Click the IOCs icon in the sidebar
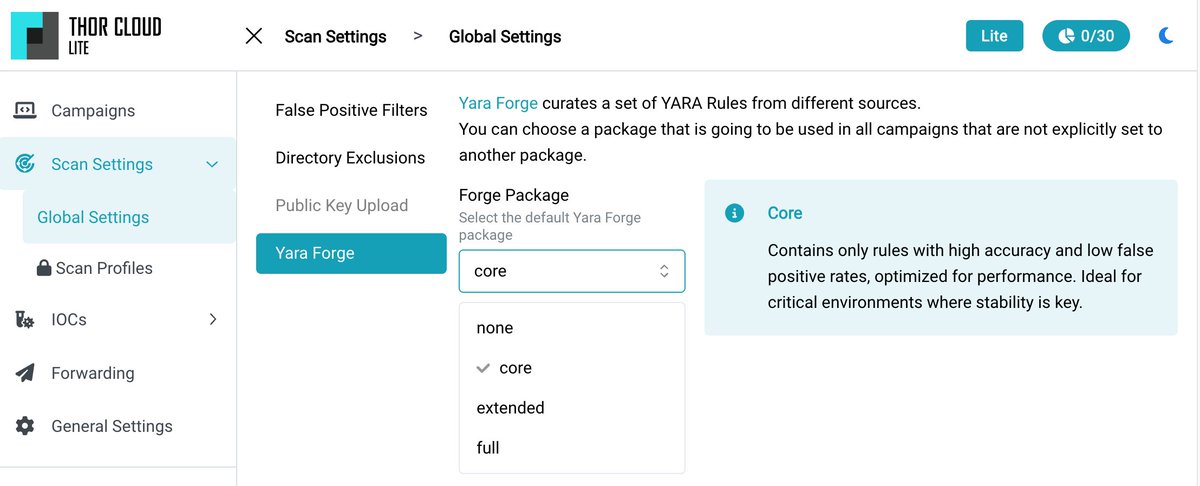This screenshot has width=1200, height=486. click(26, 320)
